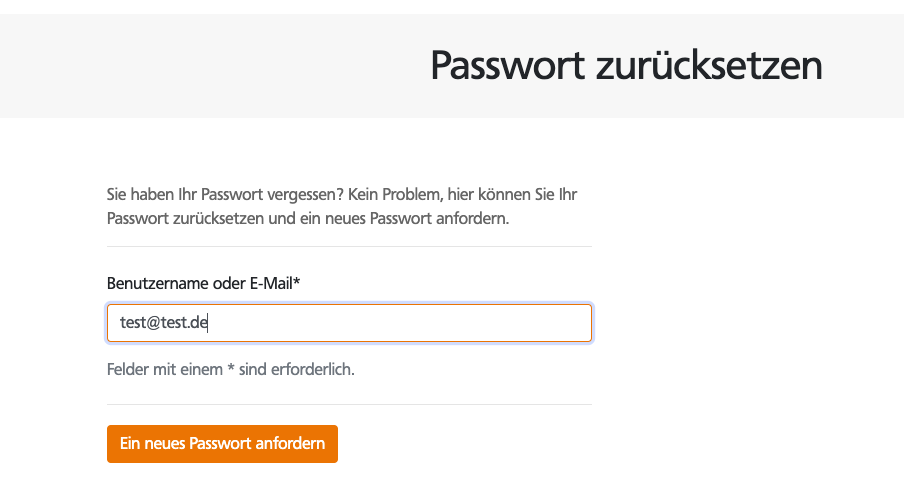
Task: Click the word "zurücksetzen" in the page heading
Action: pos(709,66)
